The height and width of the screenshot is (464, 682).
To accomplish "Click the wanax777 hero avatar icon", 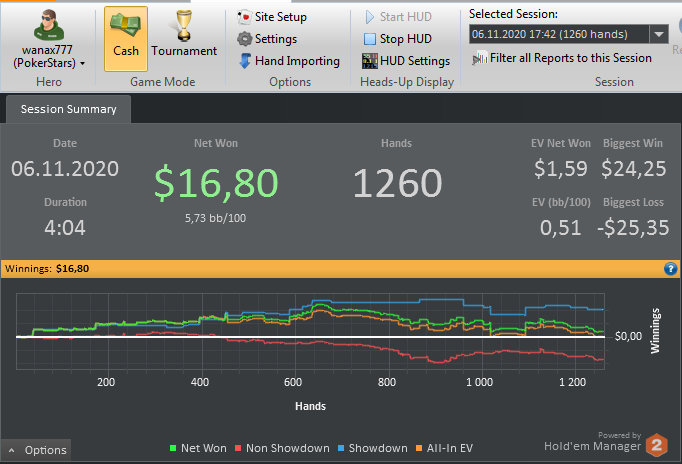I will point(49,25).
